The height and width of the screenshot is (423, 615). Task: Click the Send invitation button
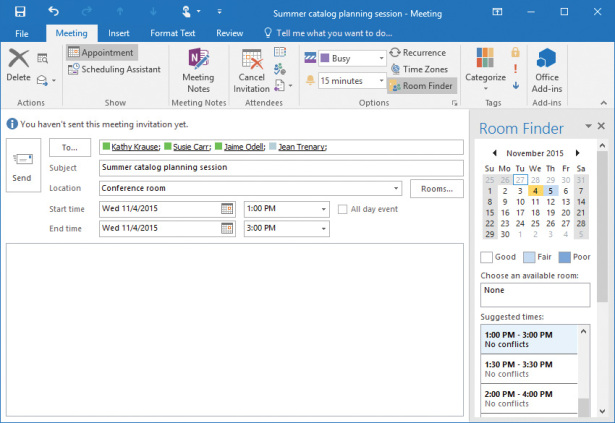coord(22,165)
